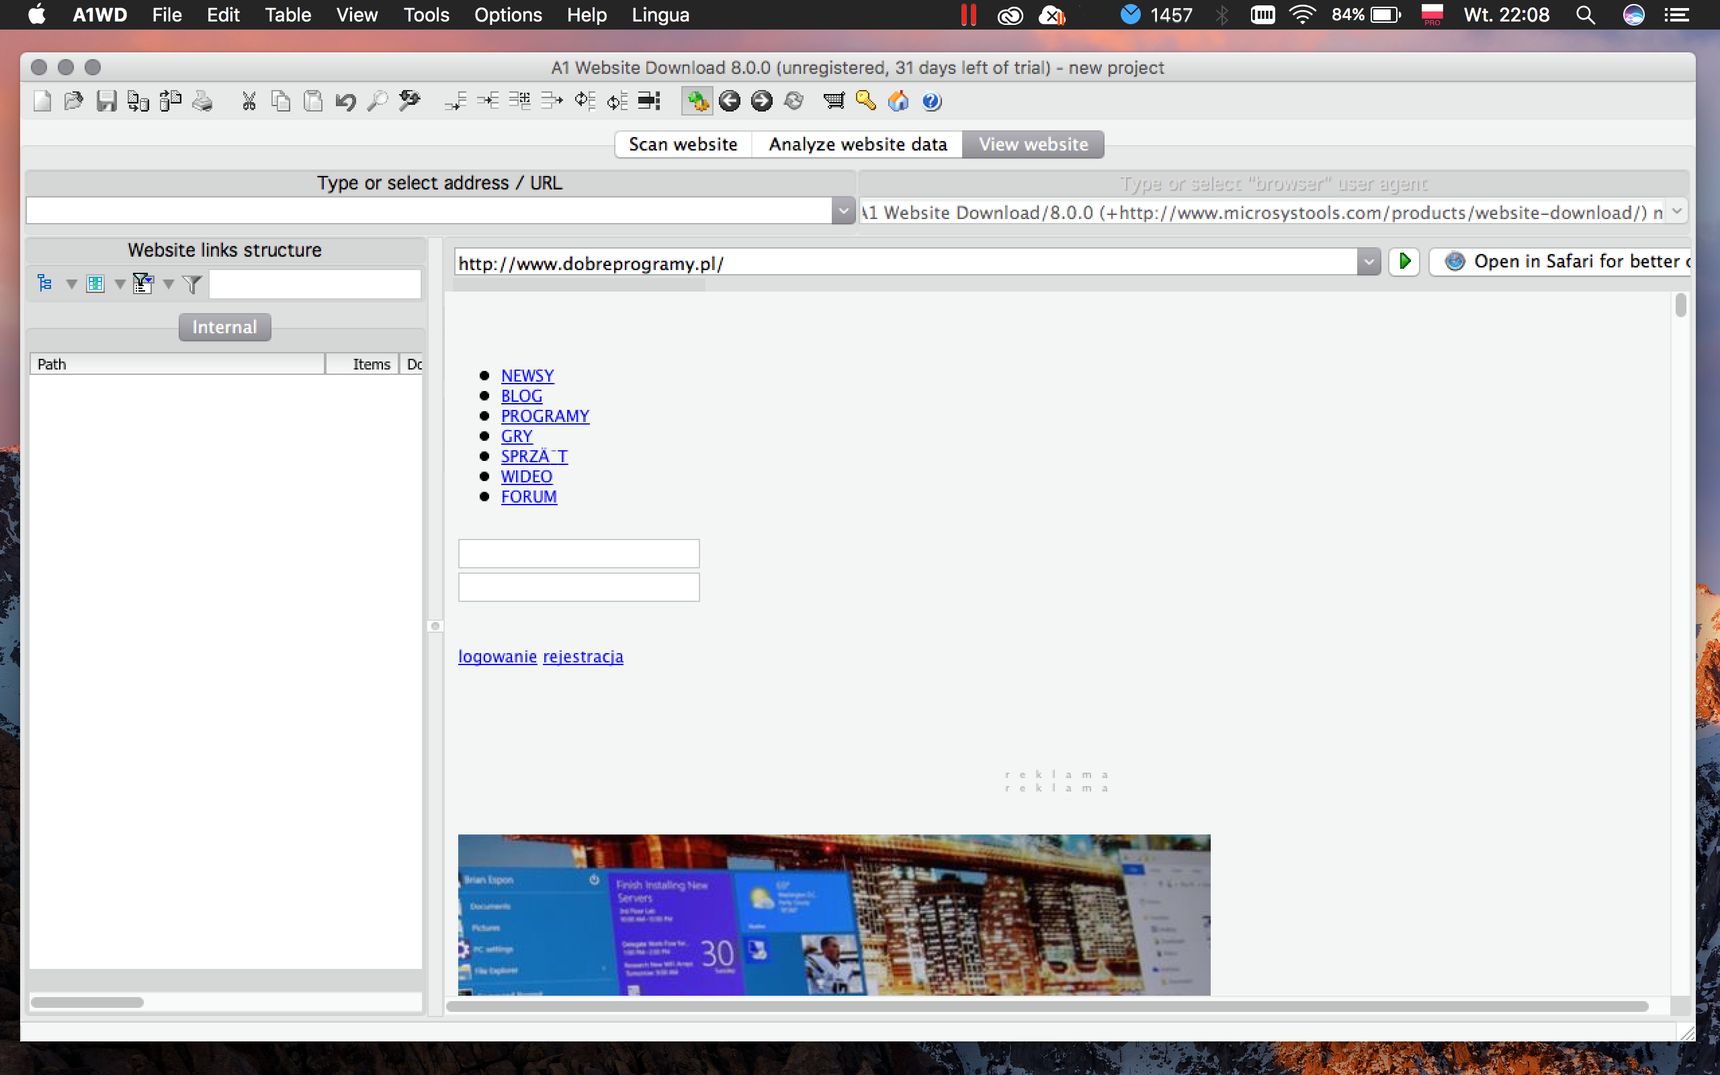Click the New project blank page icon

tap(42, 101)
